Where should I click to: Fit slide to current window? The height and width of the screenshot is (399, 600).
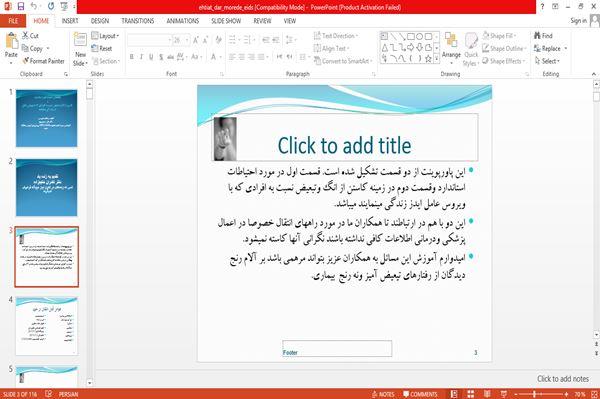pos(594,394)
